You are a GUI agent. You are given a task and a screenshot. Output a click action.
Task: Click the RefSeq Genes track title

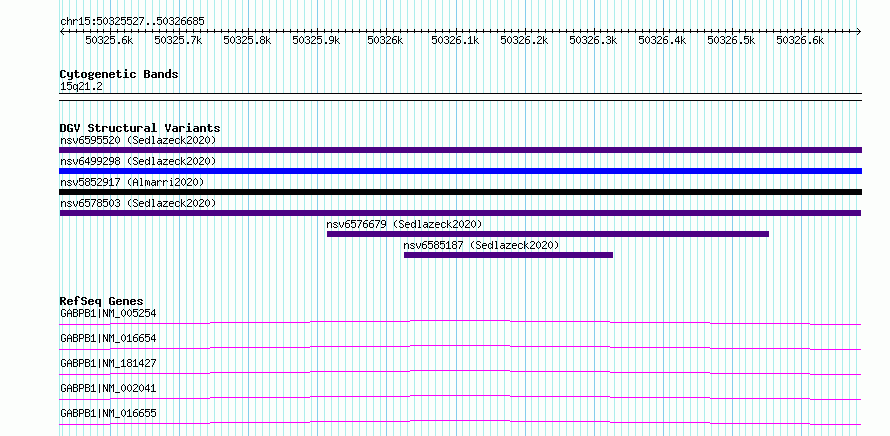(102, 301)
